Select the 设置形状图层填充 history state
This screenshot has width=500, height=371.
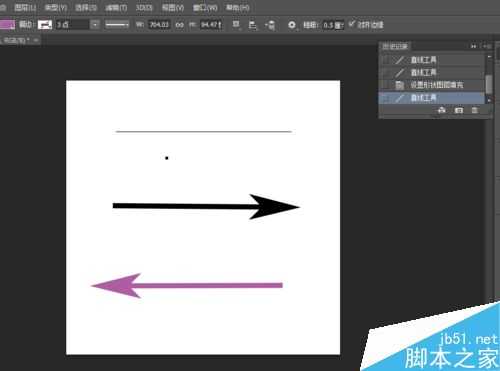pos(431,85)
